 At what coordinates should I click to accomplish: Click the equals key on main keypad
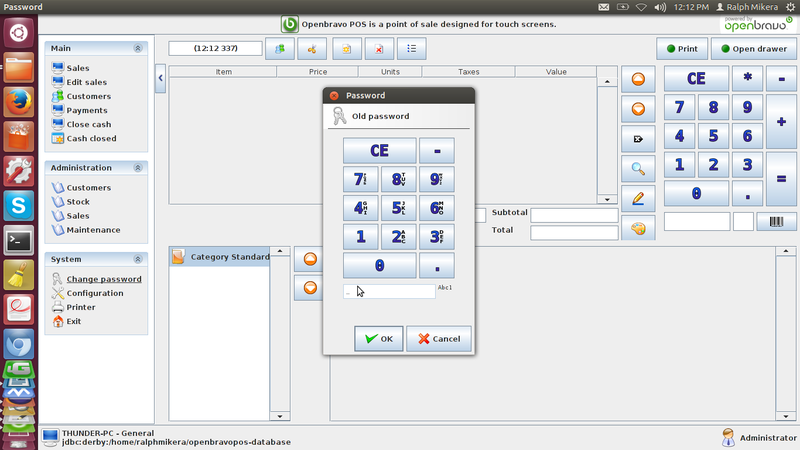coord(781,179)
